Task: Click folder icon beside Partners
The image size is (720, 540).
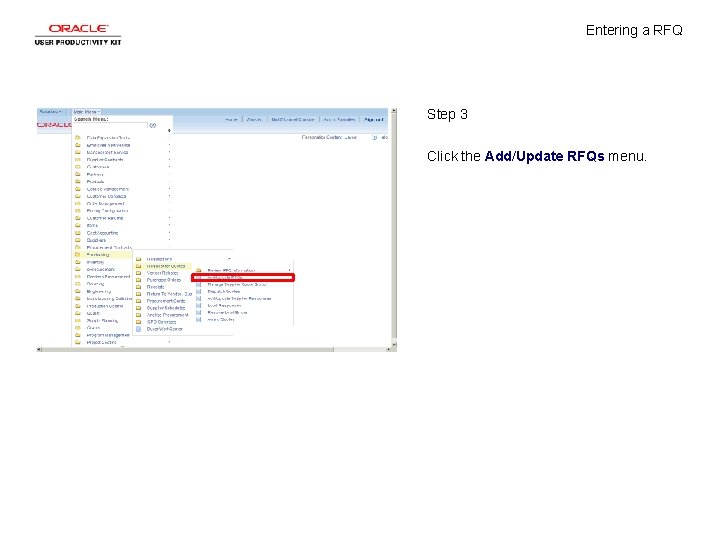Action: (x=78, y=174)
